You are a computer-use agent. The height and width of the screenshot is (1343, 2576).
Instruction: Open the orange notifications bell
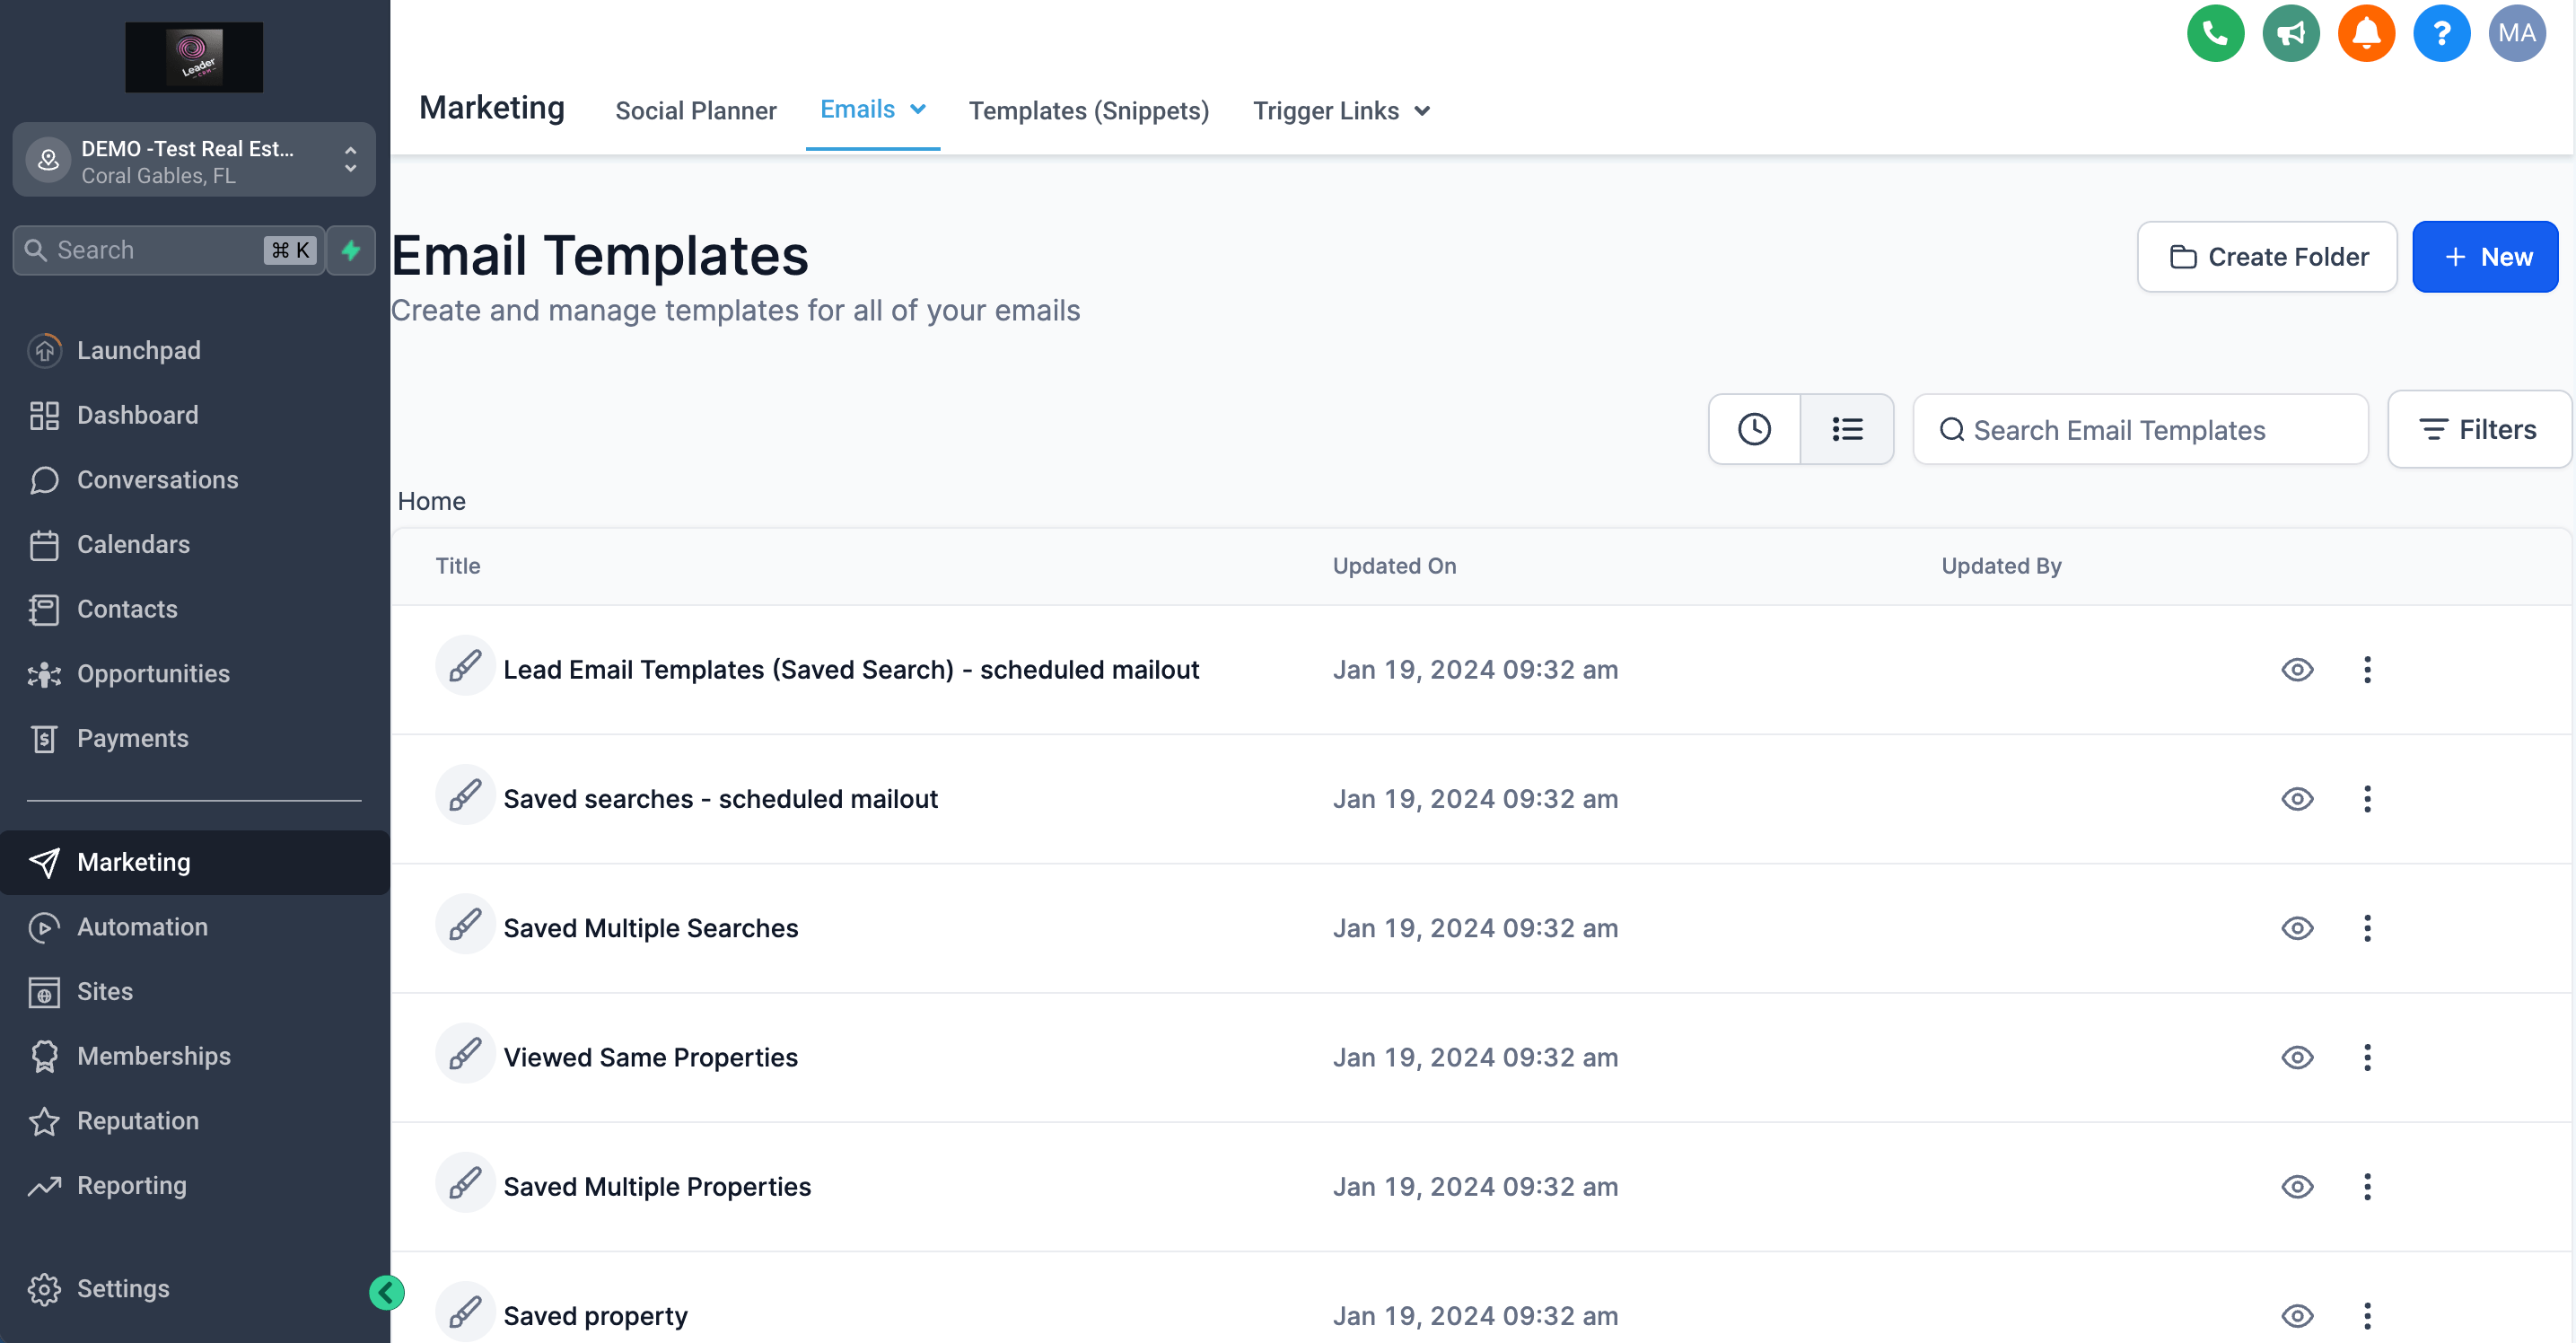pos(2365,33)
